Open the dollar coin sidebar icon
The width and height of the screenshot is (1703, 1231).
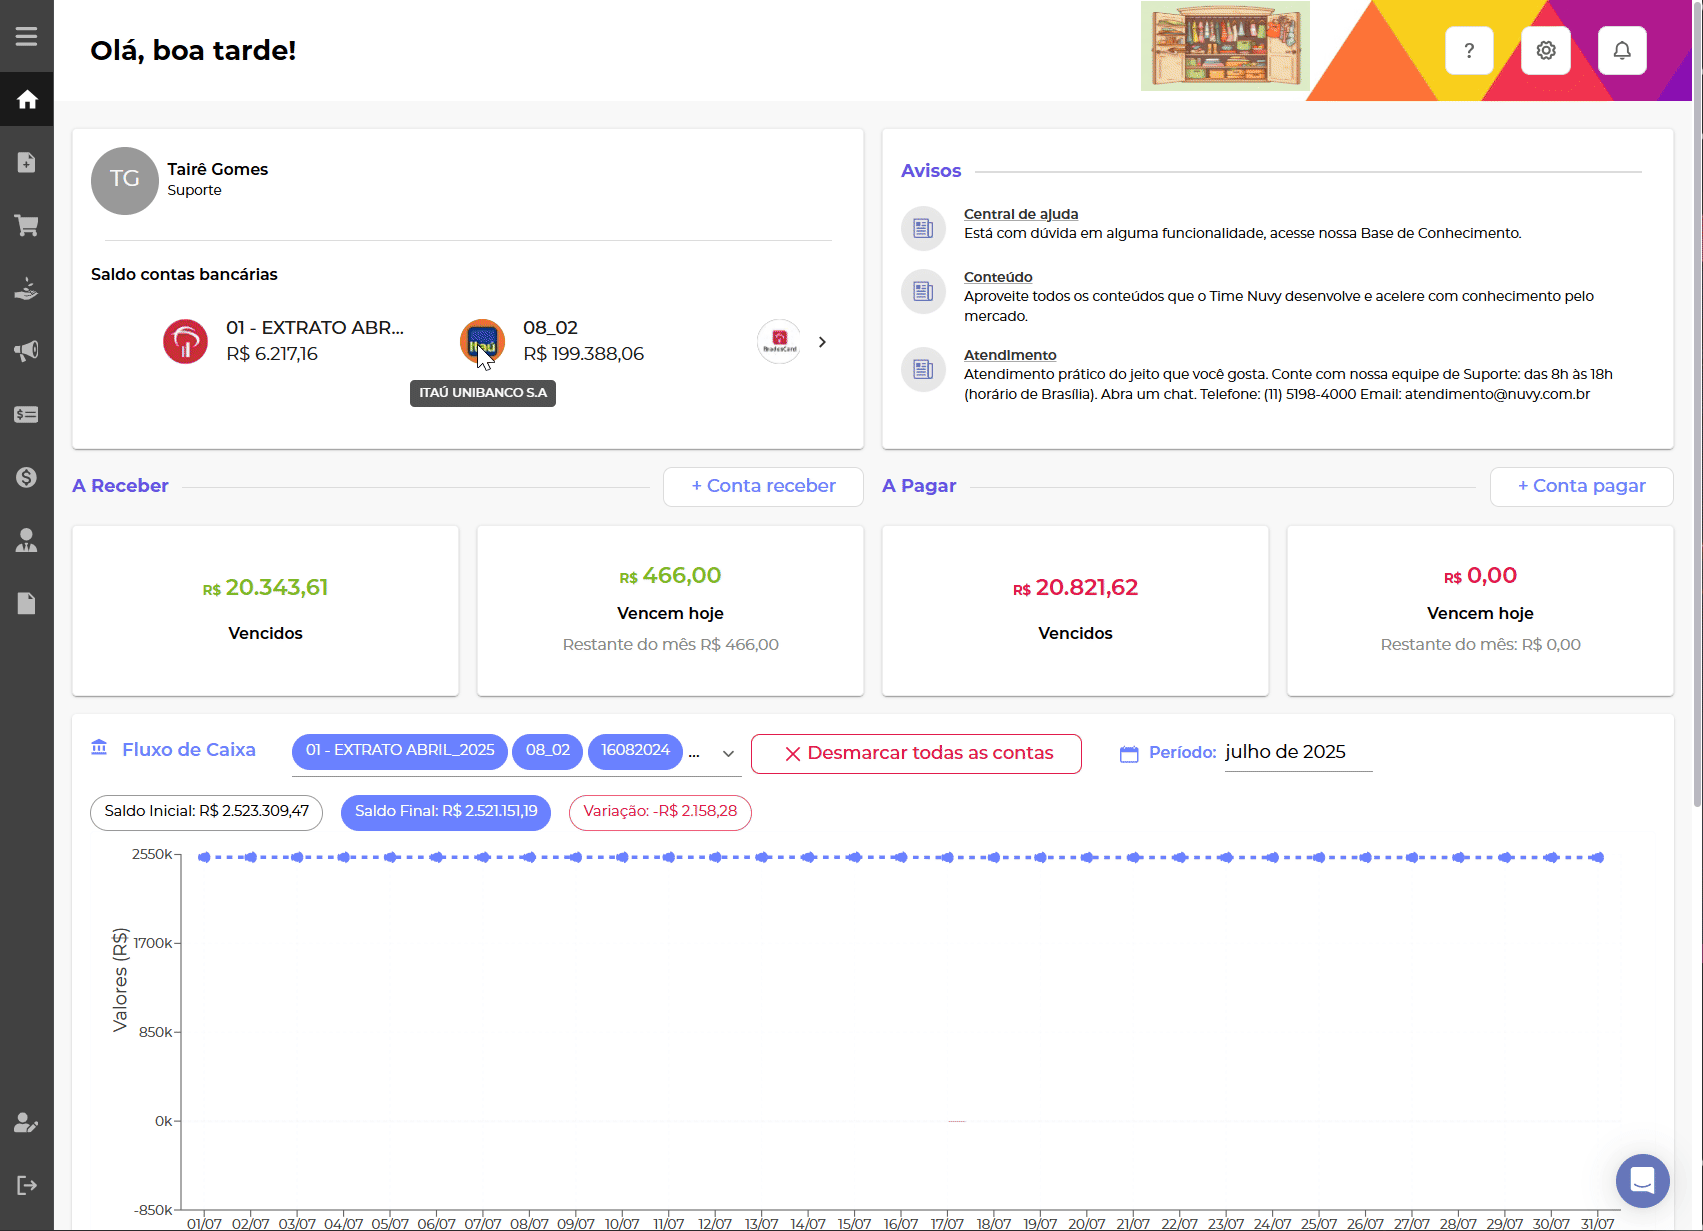point(27,477)
